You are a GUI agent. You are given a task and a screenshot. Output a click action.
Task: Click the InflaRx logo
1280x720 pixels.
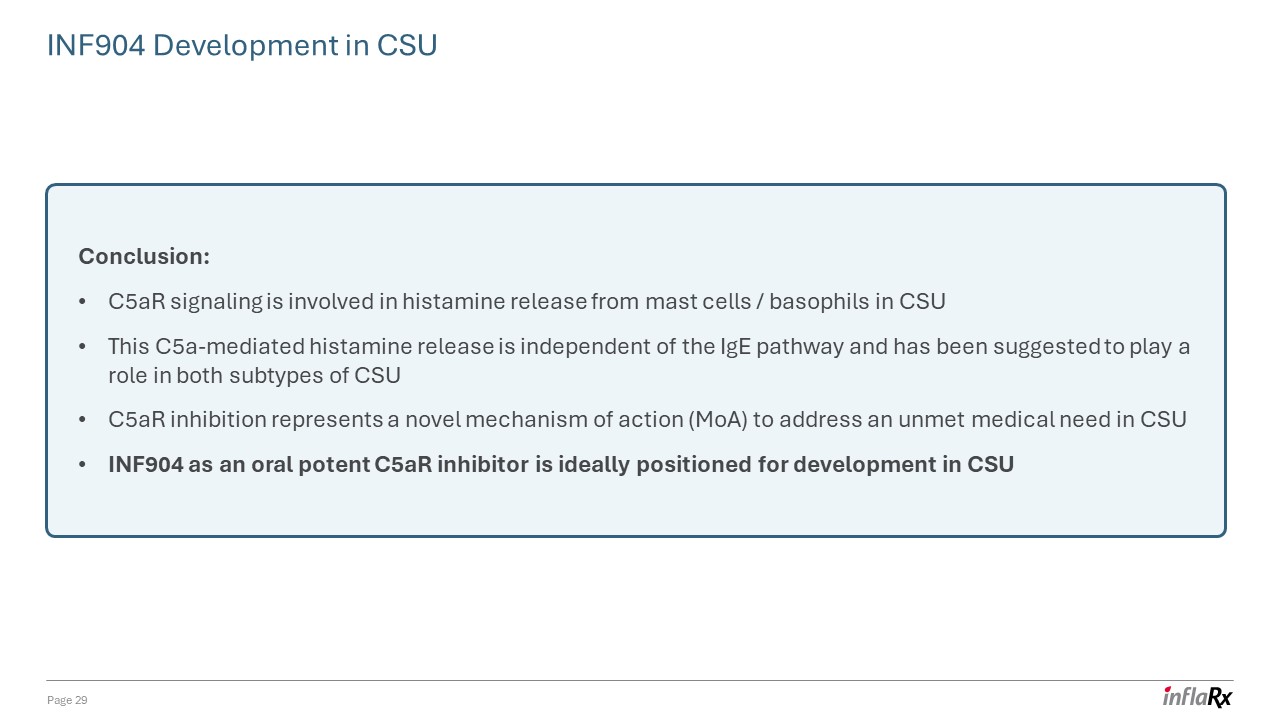coord(1196,697)
